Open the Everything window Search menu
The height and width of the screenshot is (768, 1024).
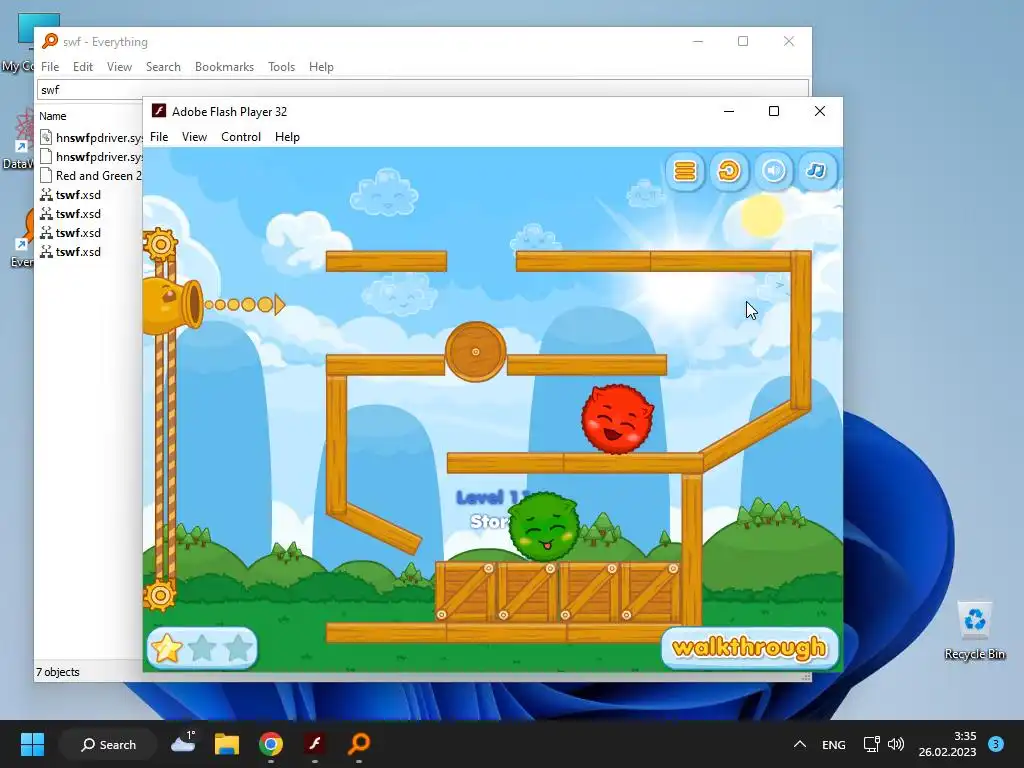[163, 67]
